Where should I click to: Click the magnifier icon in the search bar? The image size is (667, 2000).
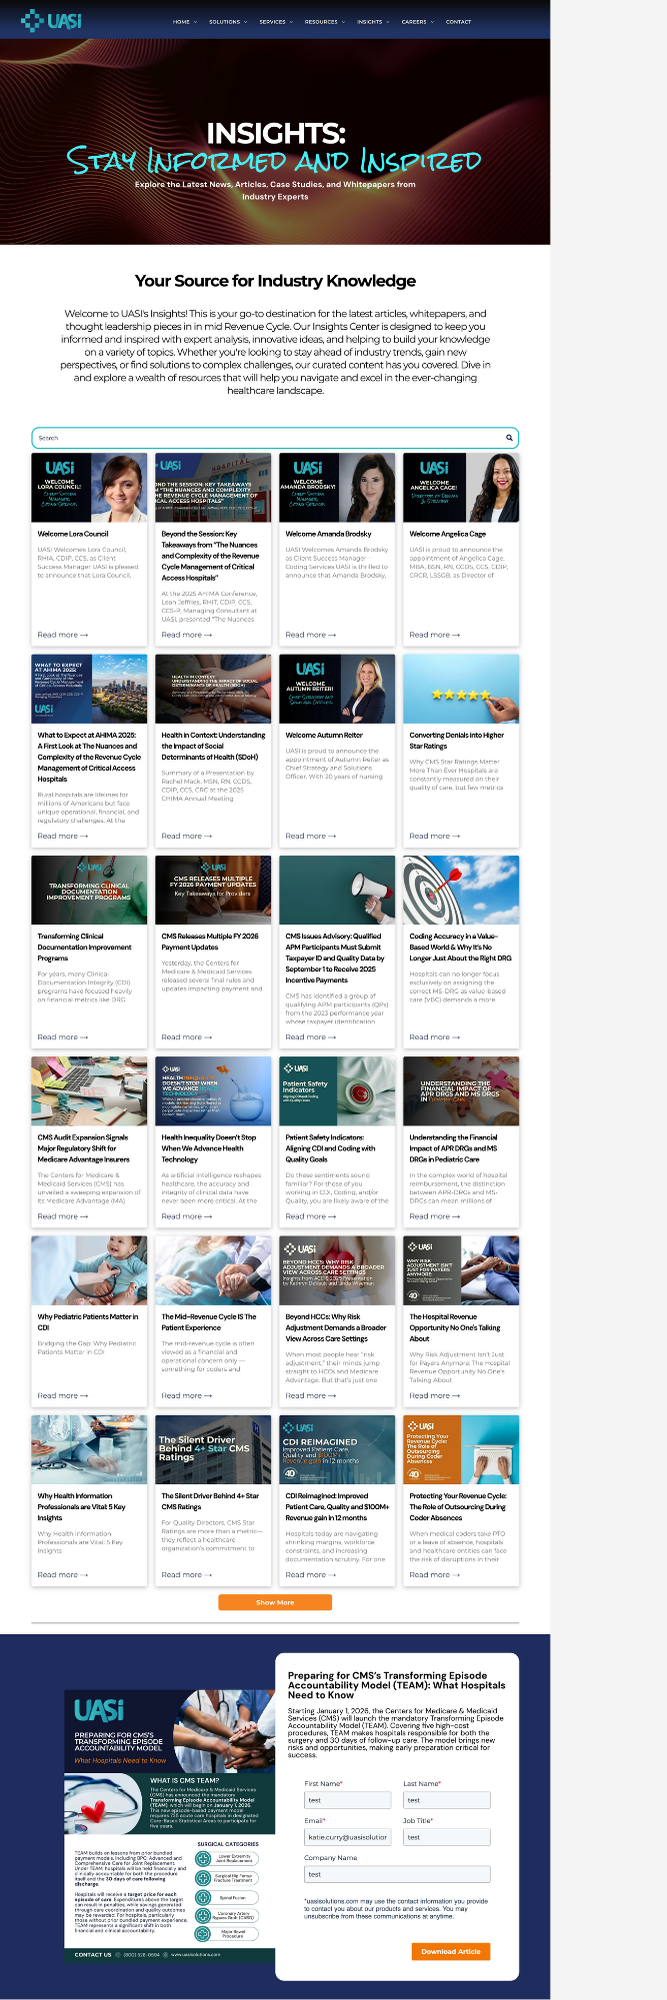[509, 437]
